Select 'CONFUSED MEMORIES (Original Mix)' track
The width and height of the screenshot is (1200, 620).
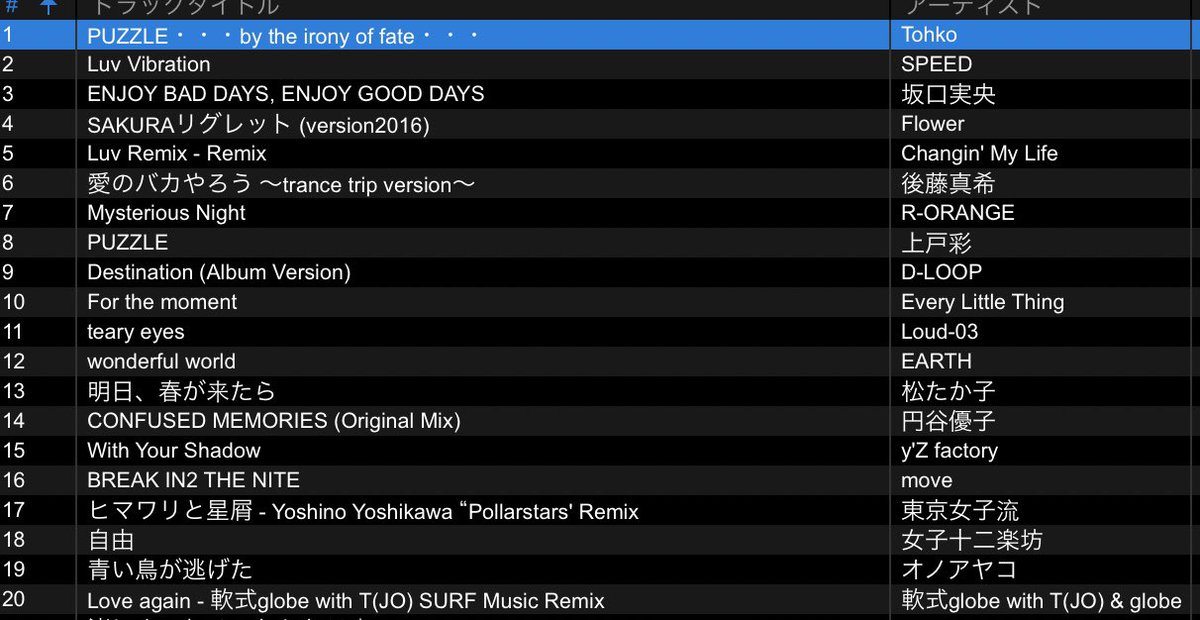point(274,421)
